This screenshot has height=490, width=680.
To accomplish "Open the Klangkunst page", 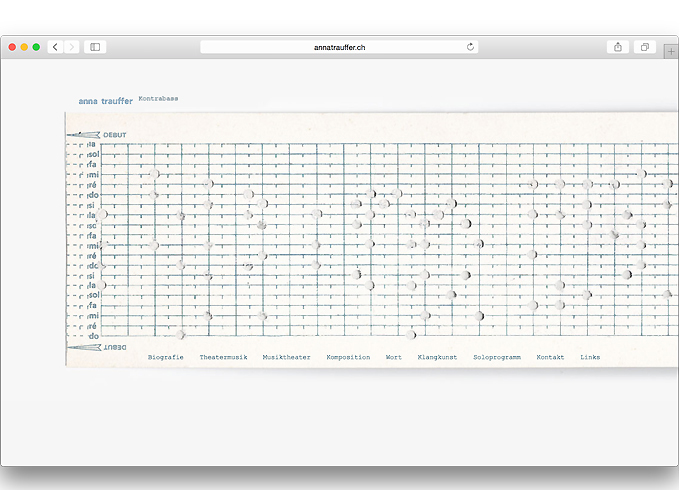I will coord(437,357).
